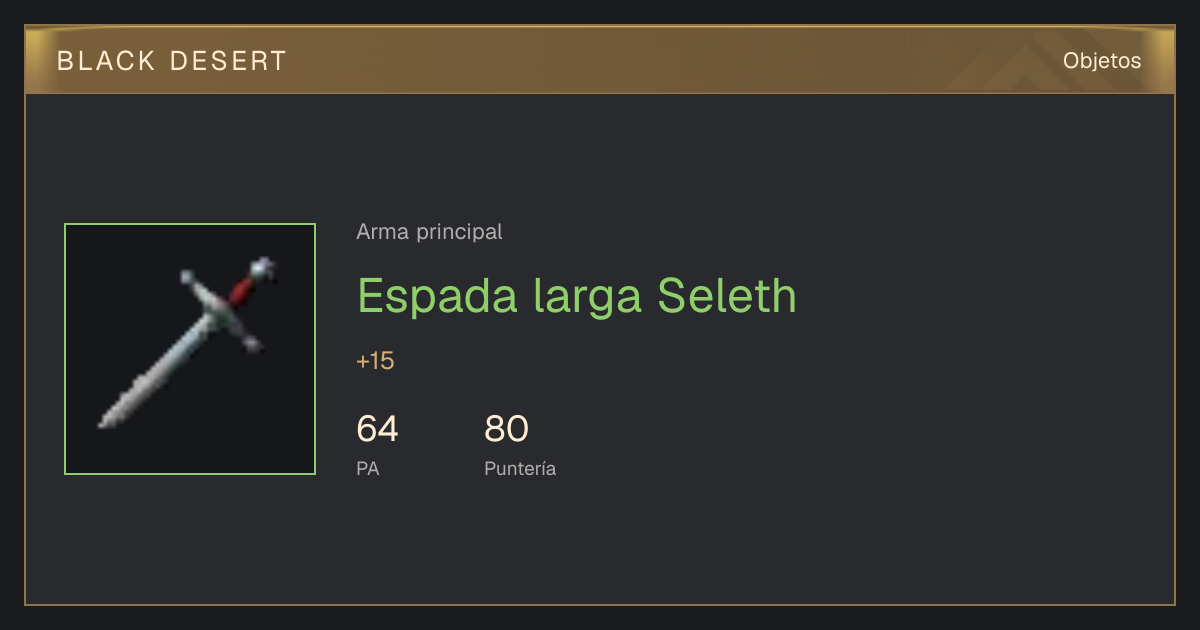Click the PA stat label
The image size is (1200, 630).
[x=367, y=468]
